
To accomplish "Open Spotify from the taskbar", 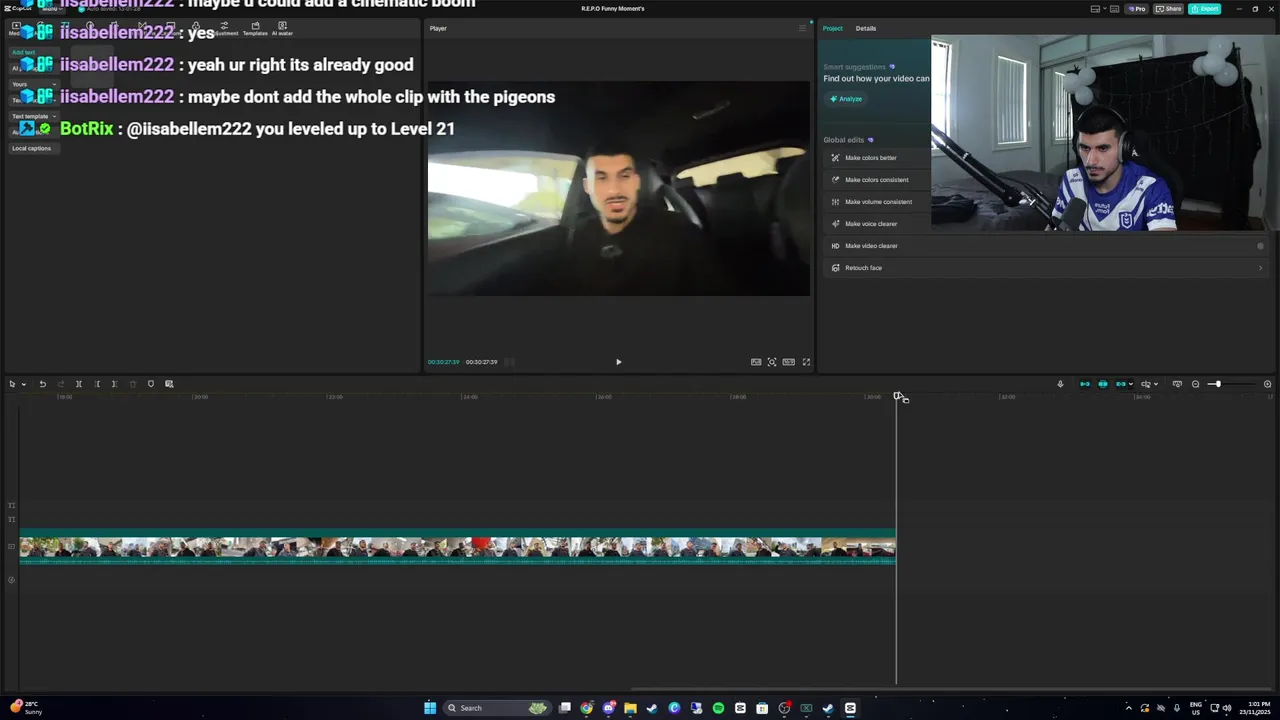I will click(x=718, y=708).
